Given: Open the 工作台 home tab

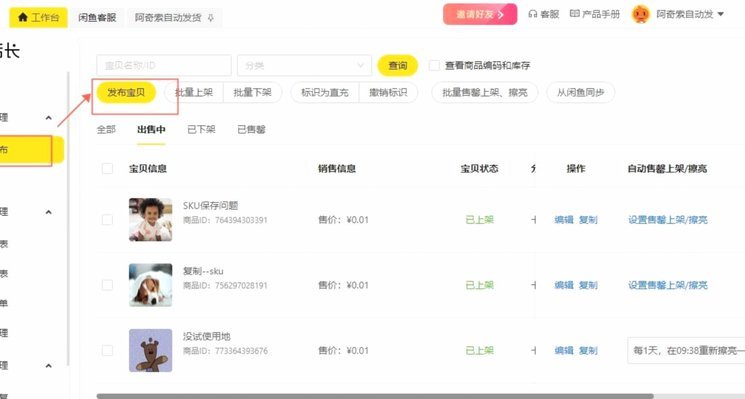Looking at the screenshot, I should (x=38, y=18).
